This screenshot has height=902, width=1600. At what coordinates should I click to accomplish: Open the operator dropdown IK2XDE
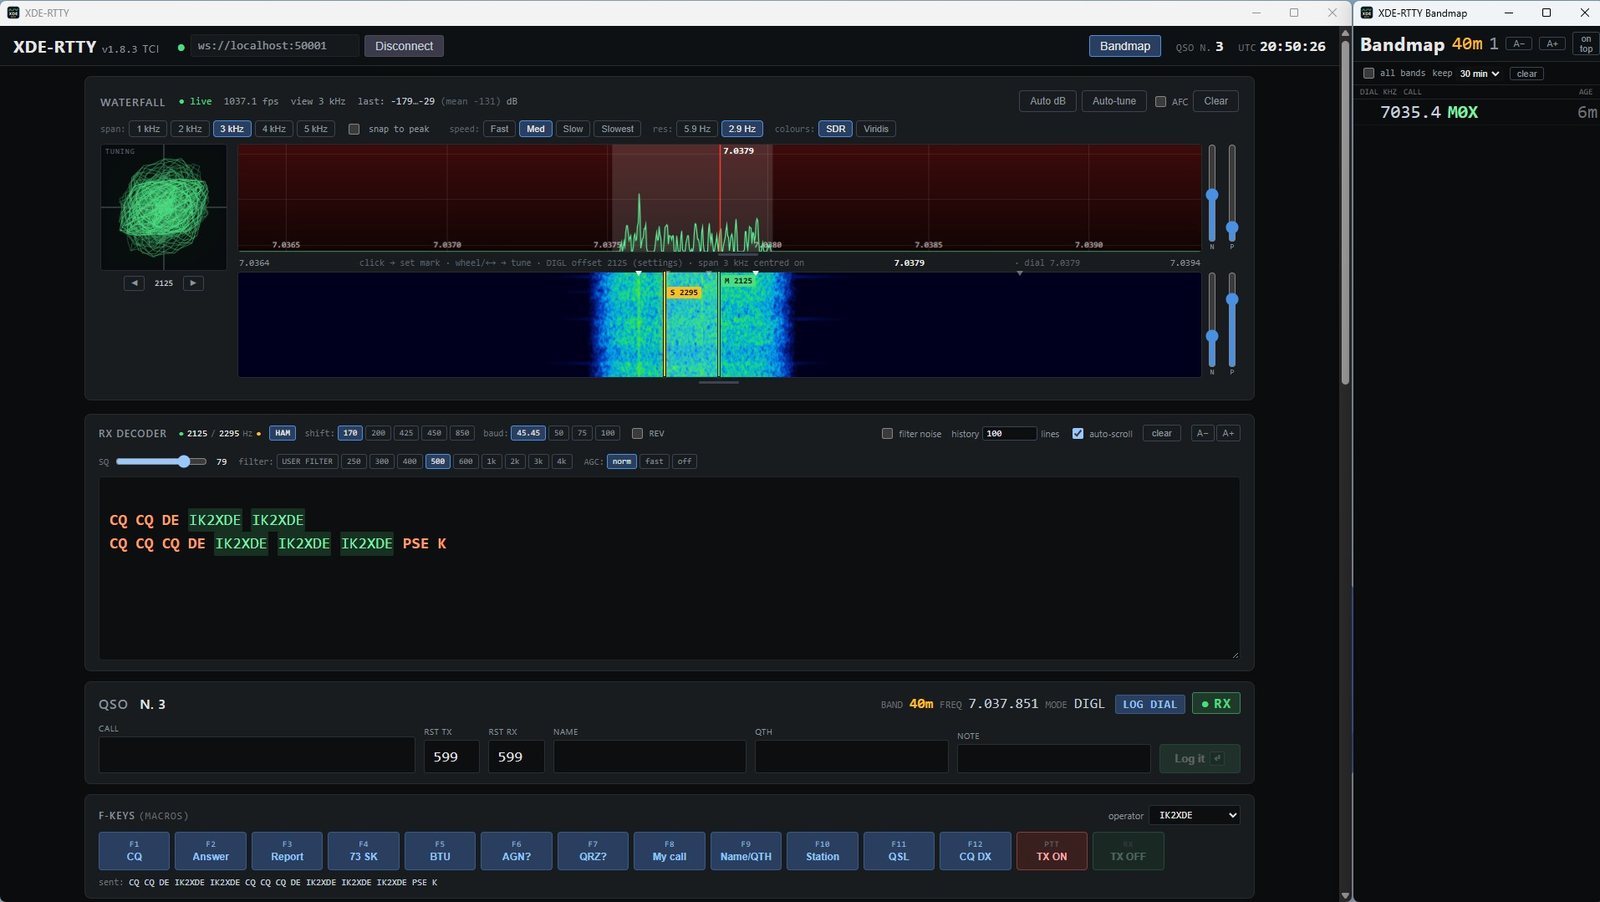pos(1194,815)
